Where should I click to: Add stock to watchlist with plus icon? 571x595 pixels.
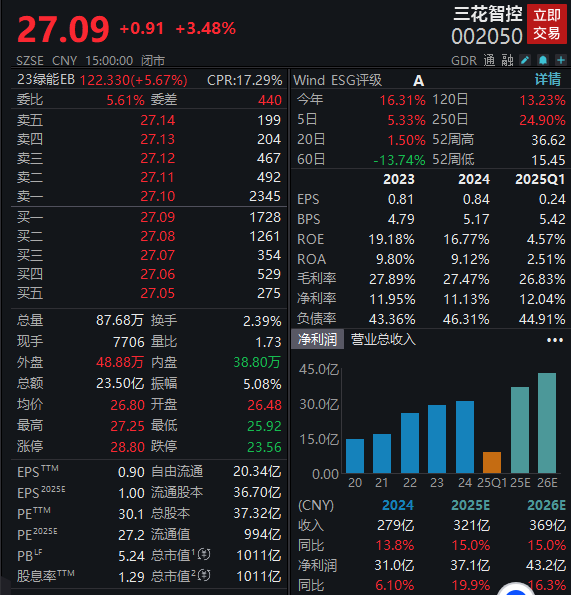pos(561,60)
